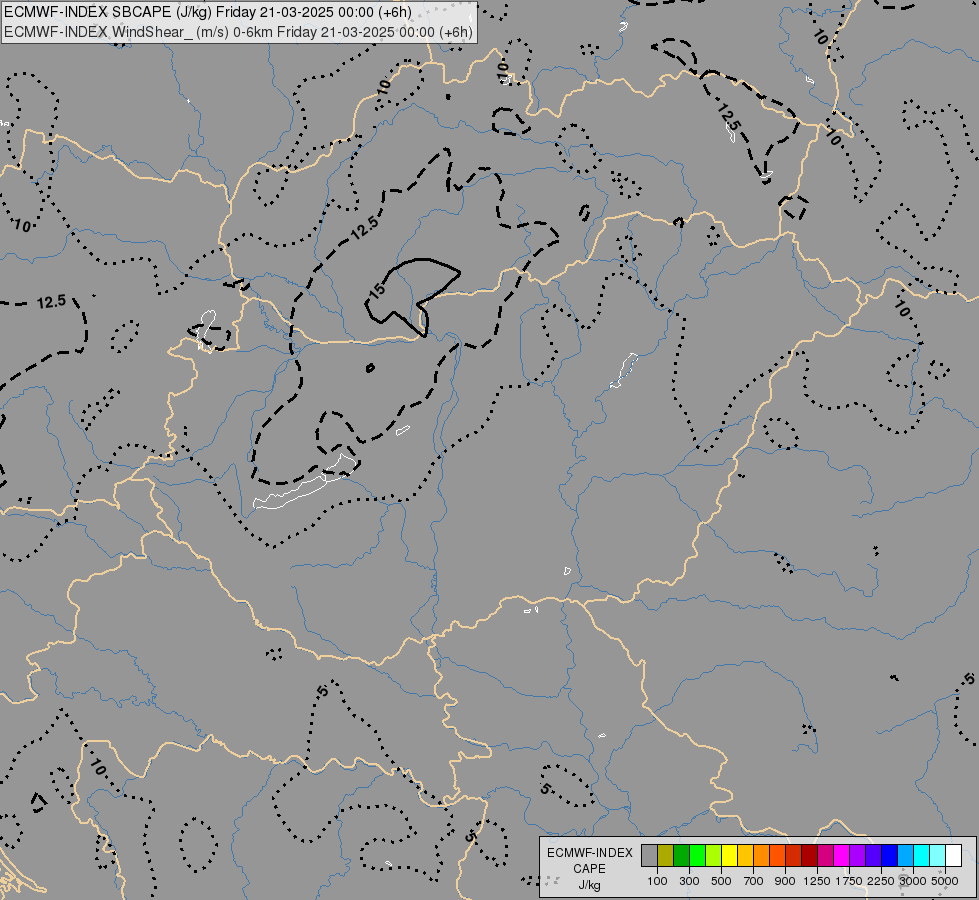Screen dimensions: 979x900
Task: Click the dark green legend swatch
Action: pos(682,855)
